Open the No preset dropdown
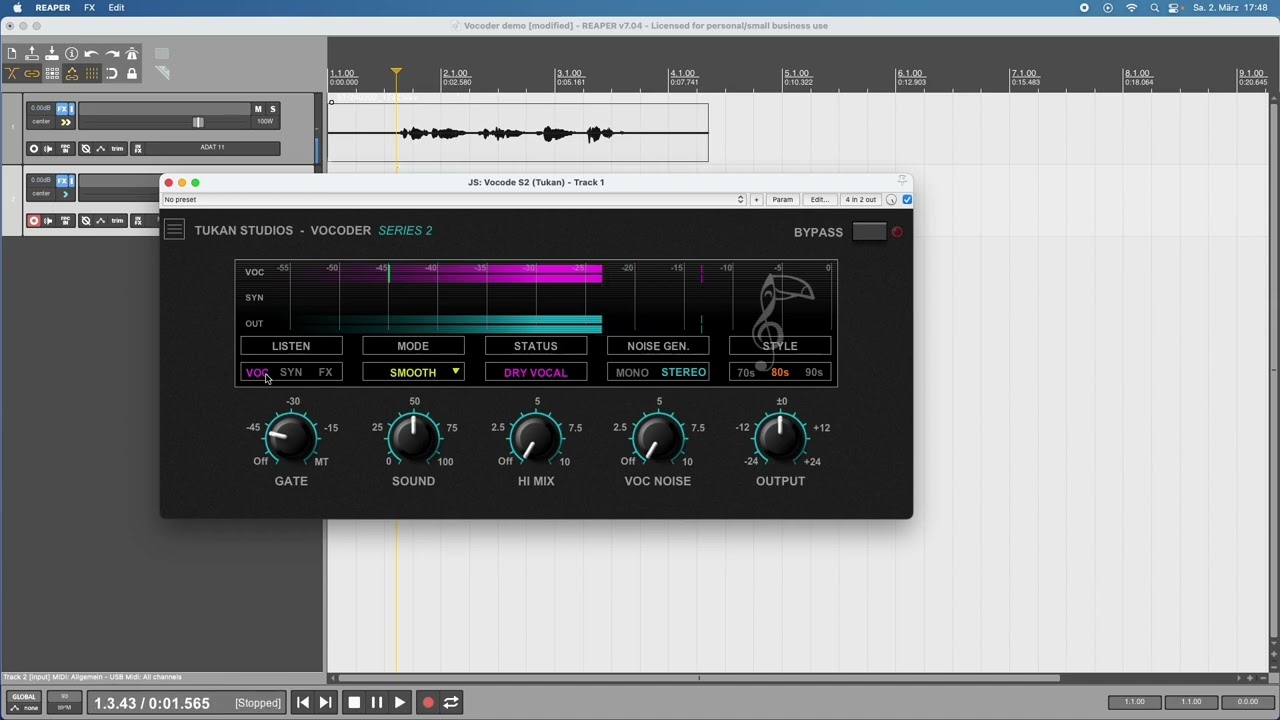 coord(454,199)
